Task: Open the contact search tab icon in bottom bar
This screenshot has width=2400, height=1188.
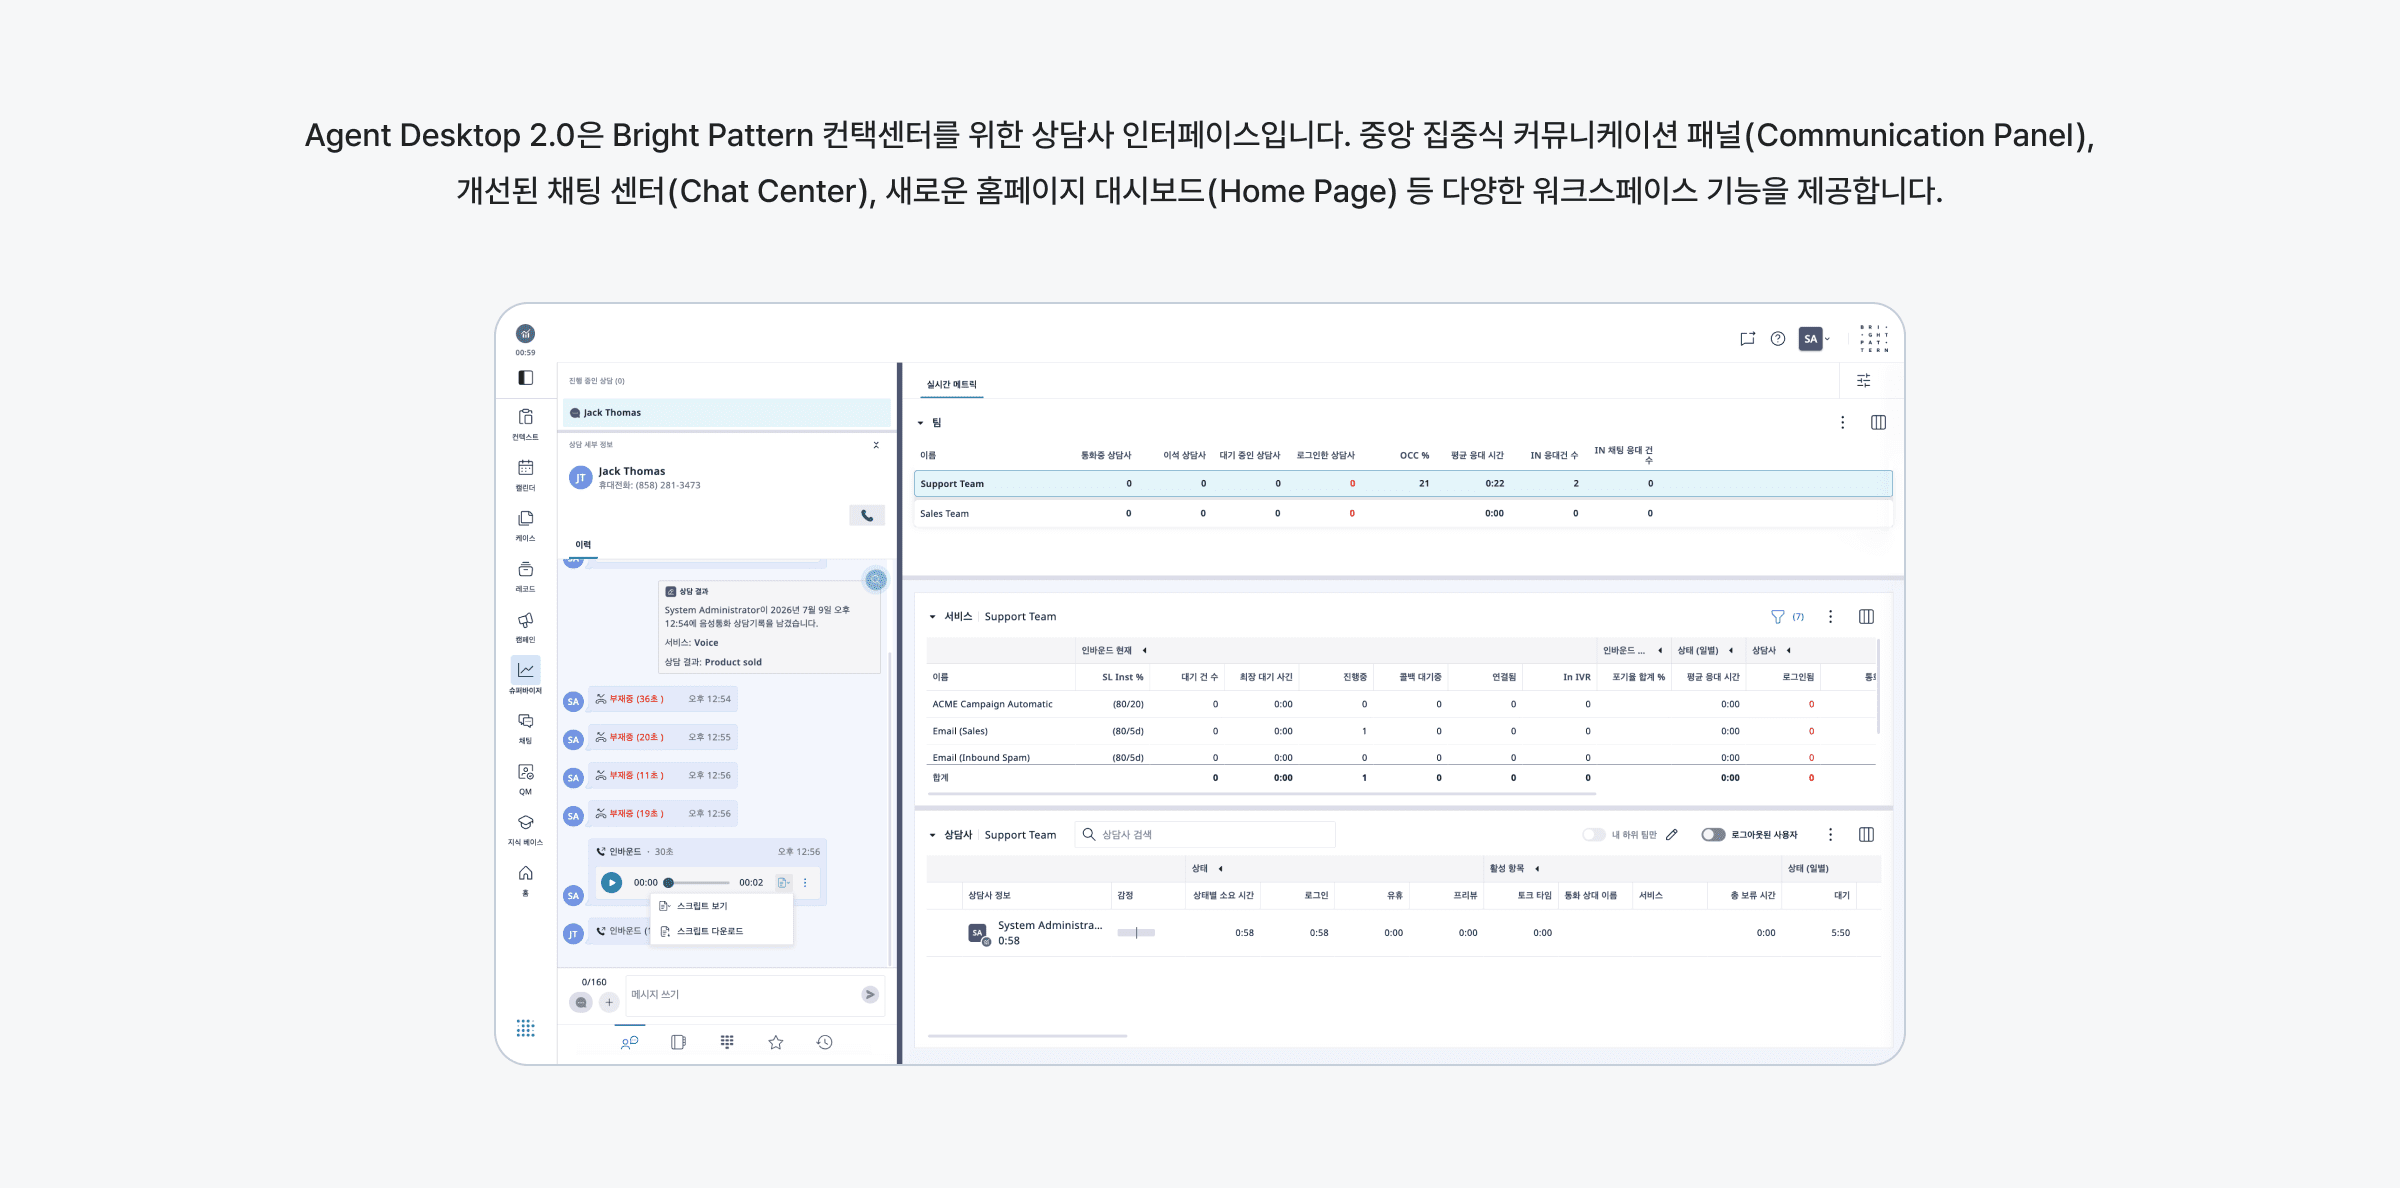Action: click(629, 1042)
